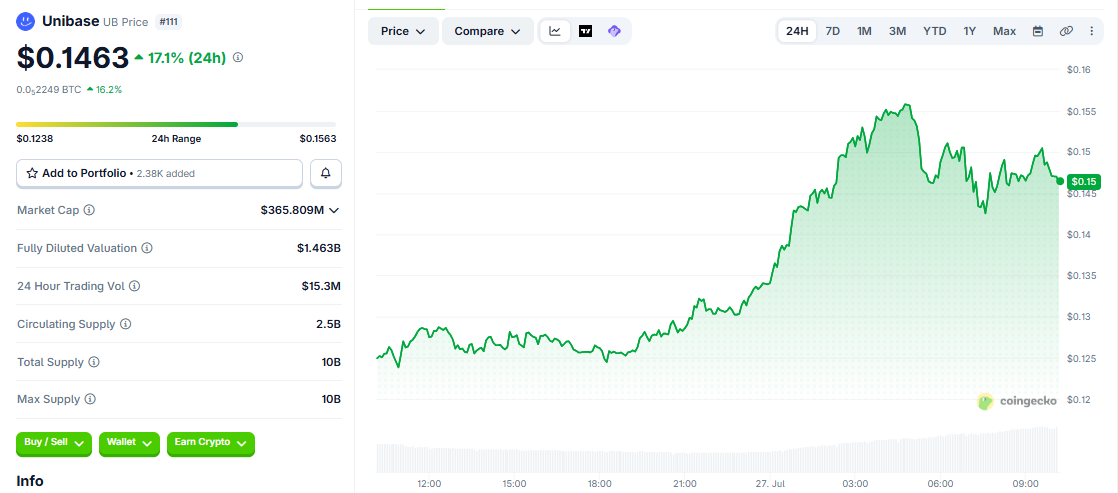Copy chart link via chain icon
Viewport: 1118px width, 493px height.
pyautogui.click(x=1066, y=31)
